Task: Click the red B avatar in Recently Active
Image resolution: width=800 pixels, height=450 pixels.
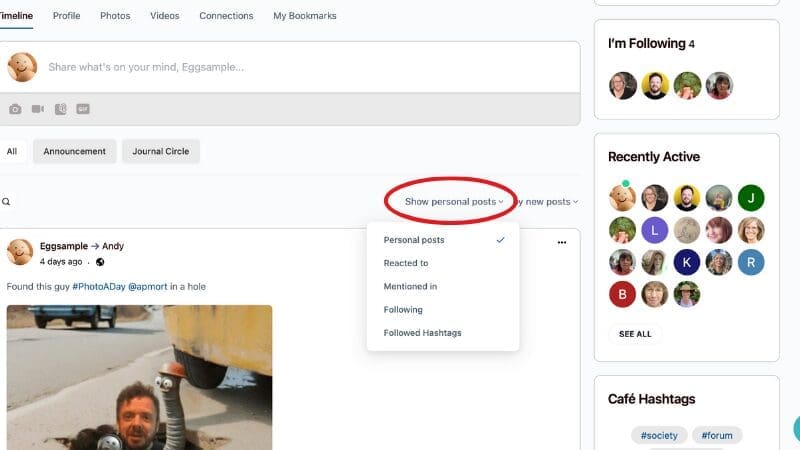Action: [x=622, y=294]
